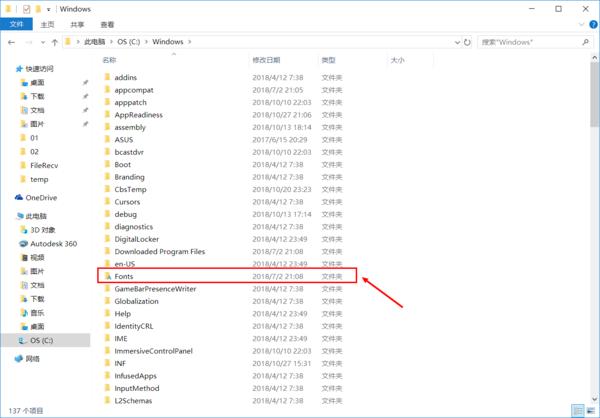This screenshot has height=418, width=600.
Task: Select the Boot folder icon
Action: click(108, 164)
